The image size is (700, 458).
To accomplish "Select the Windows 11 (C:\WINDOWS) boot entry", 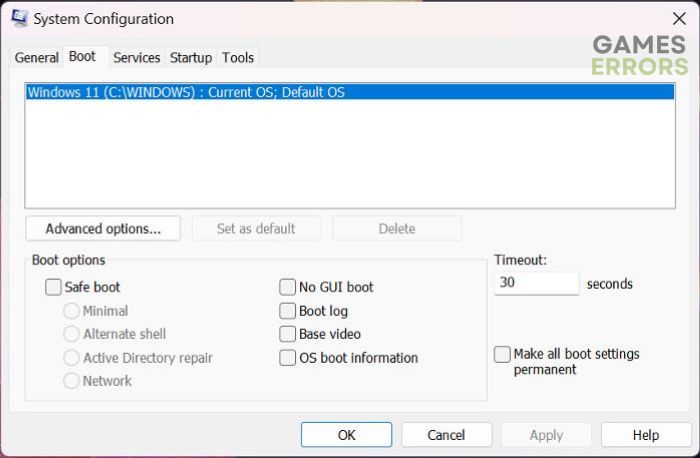I will click(x=350, y=92).
